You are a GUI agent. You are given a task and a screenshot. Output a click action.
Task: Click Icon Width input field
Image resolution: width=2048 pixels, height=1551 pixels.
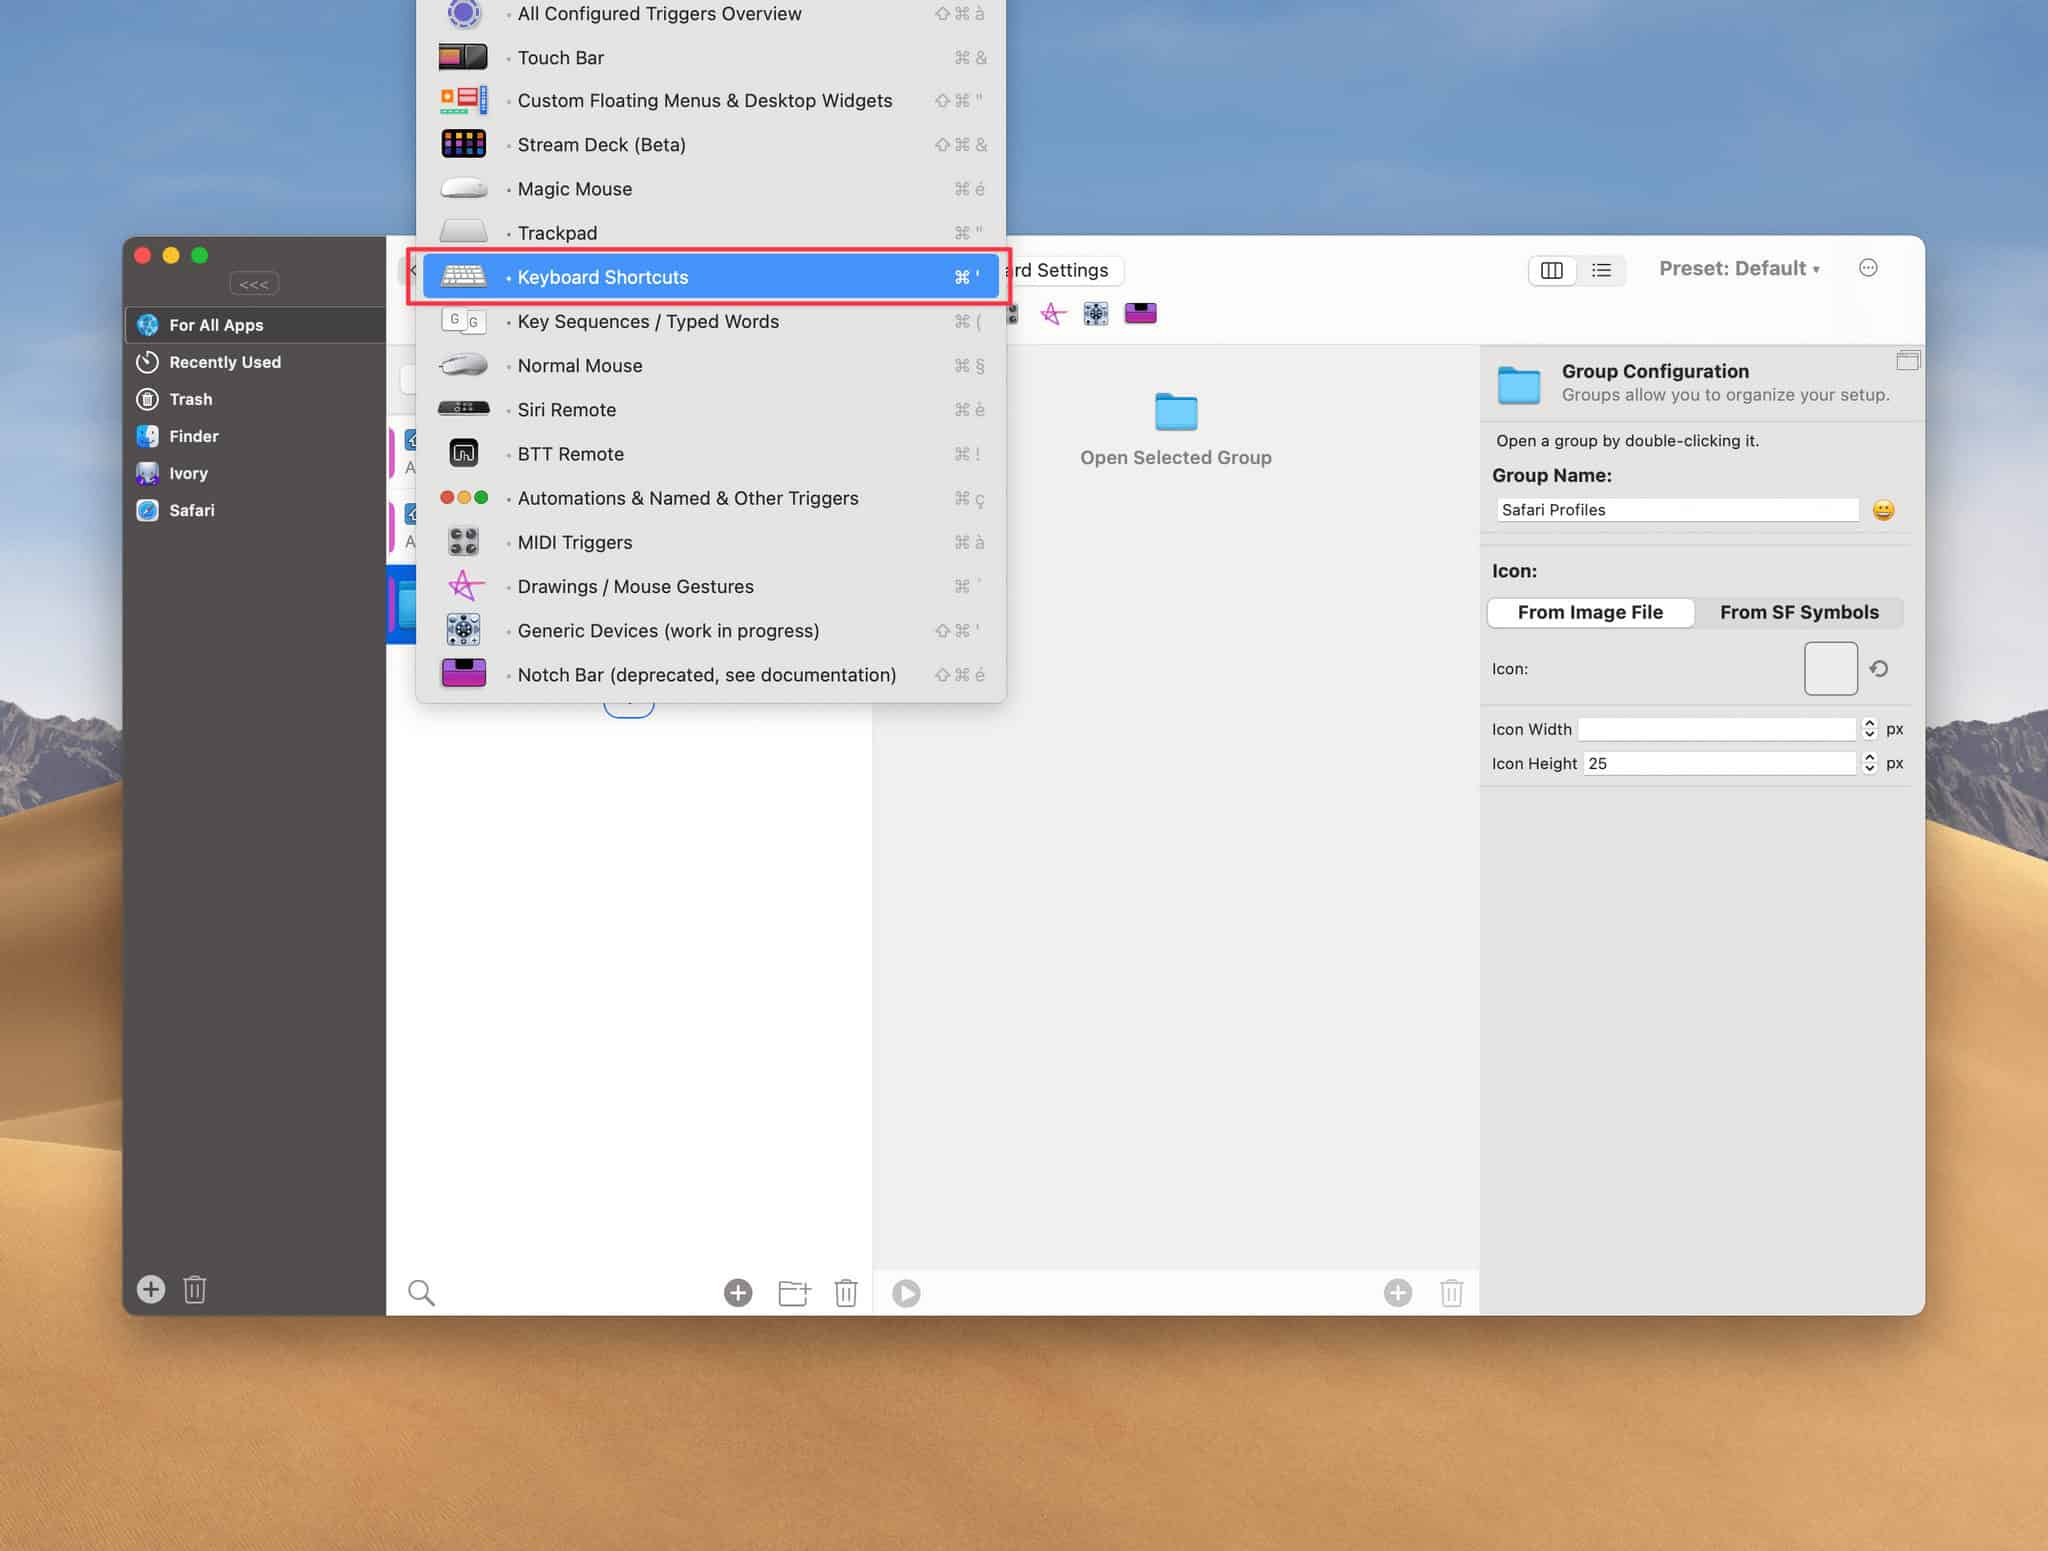(x=1716, y=729)
